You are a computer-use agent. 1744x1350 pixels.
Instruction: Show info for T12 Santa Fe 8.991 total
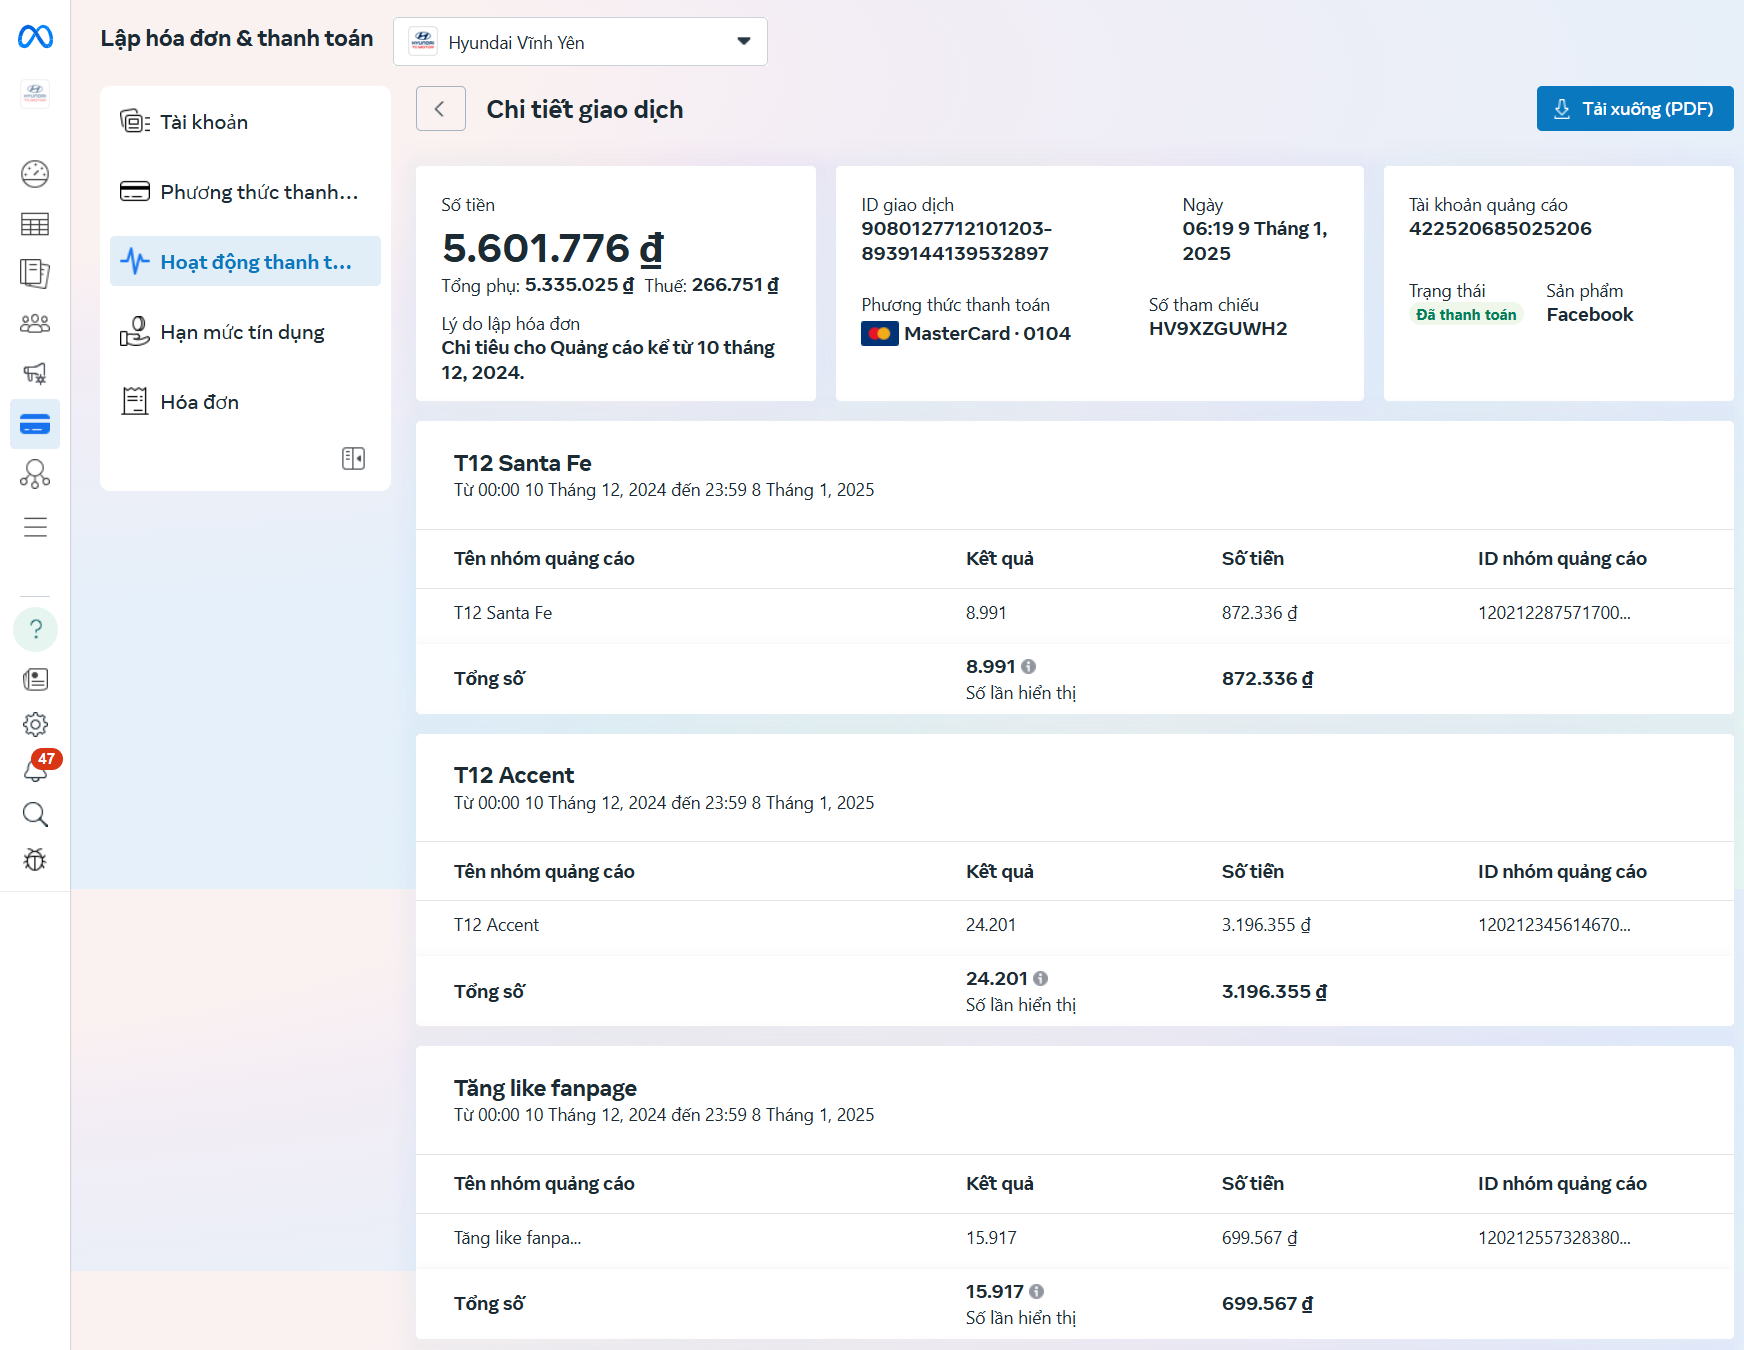click(x=1029, y=667)
